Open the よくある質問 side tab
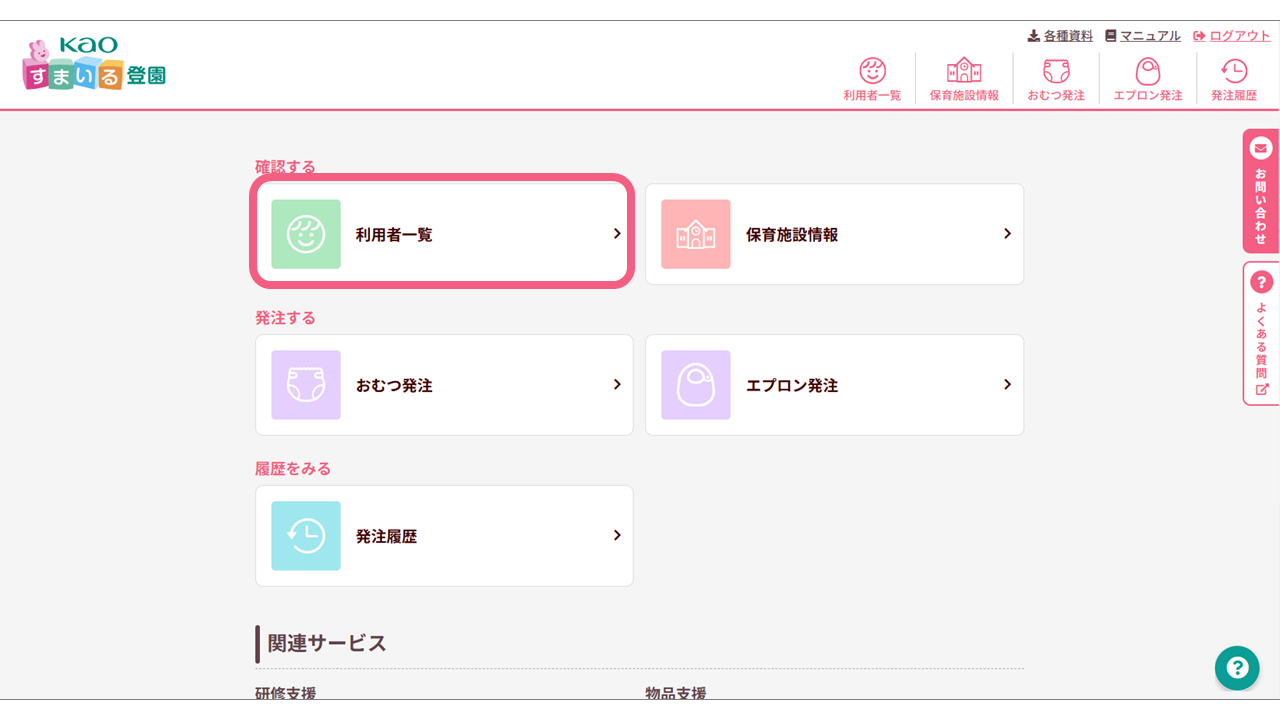The height and width of the screenshot is (720, 1280). pos(1260,334)
